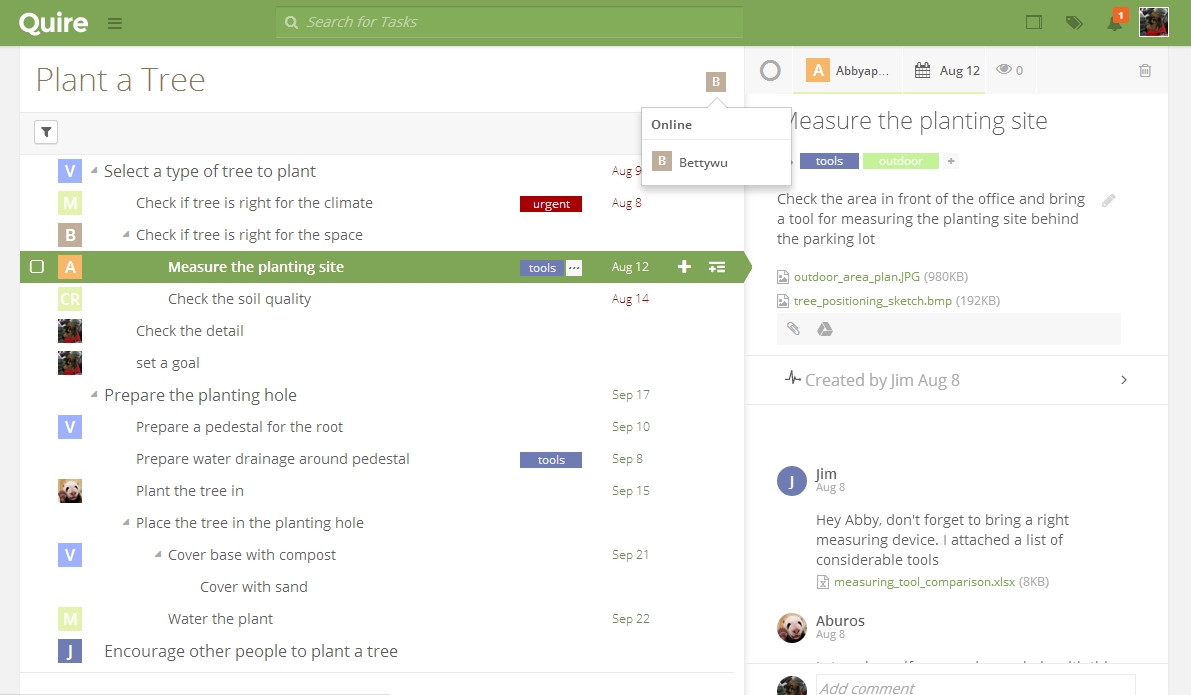Open tree_positioning_sketch.bmp attachment
1191x695 pixels.
tap(873, 301)
